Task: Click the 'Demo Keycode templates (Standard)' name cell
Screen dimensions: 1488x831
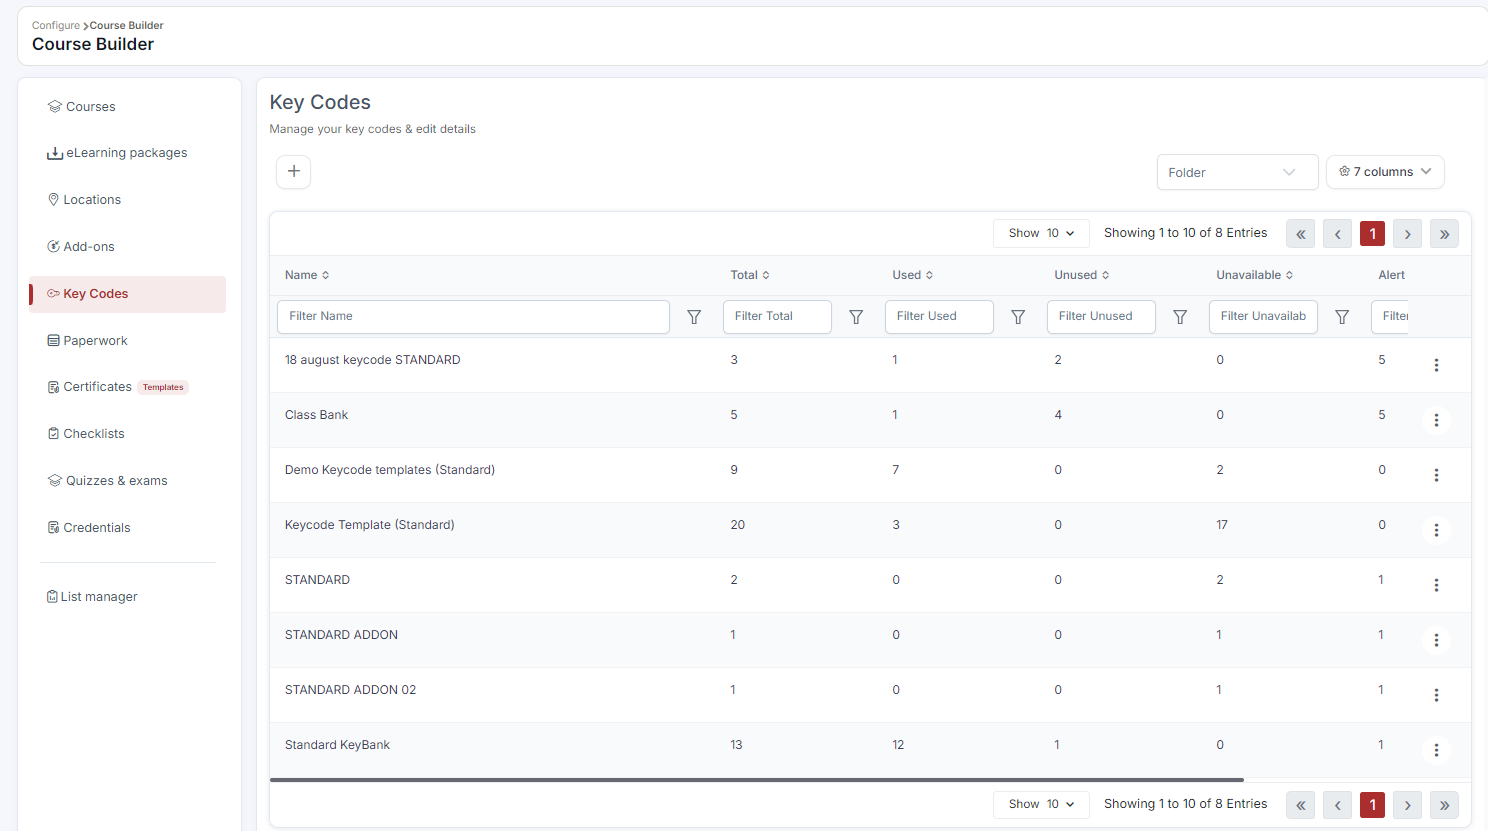Action: (x=390, y=470)
